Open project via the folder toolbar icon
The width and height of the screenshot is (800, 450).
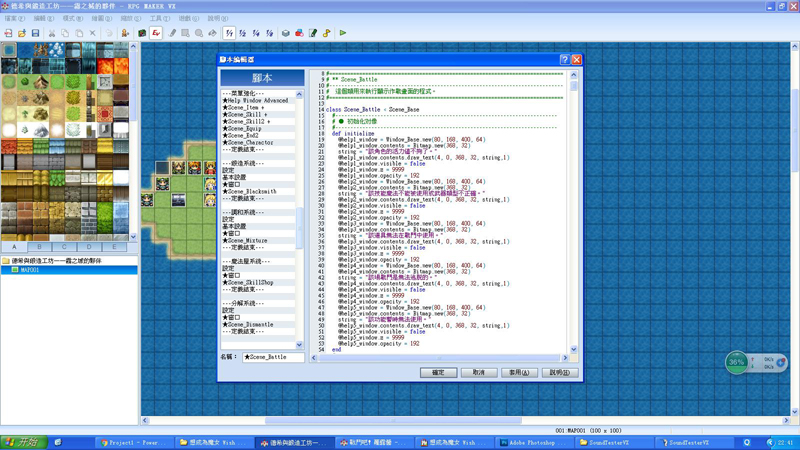[x=22, y=33]
